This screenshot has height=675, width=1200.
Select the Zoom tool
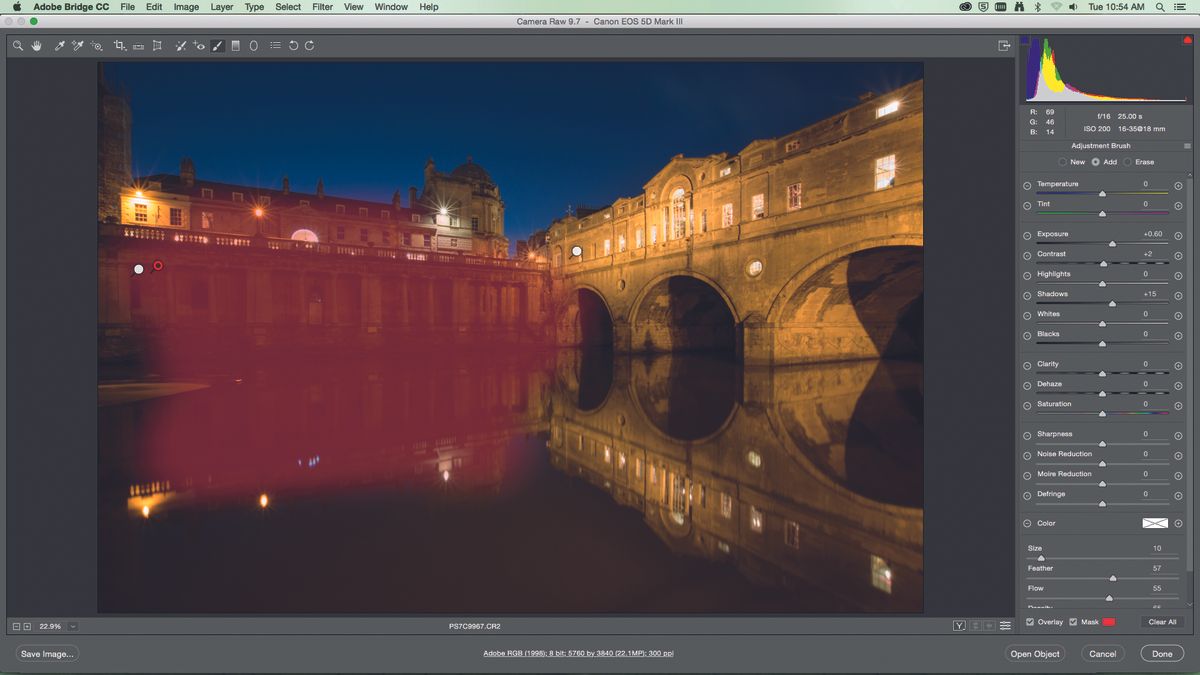(17, 45)
